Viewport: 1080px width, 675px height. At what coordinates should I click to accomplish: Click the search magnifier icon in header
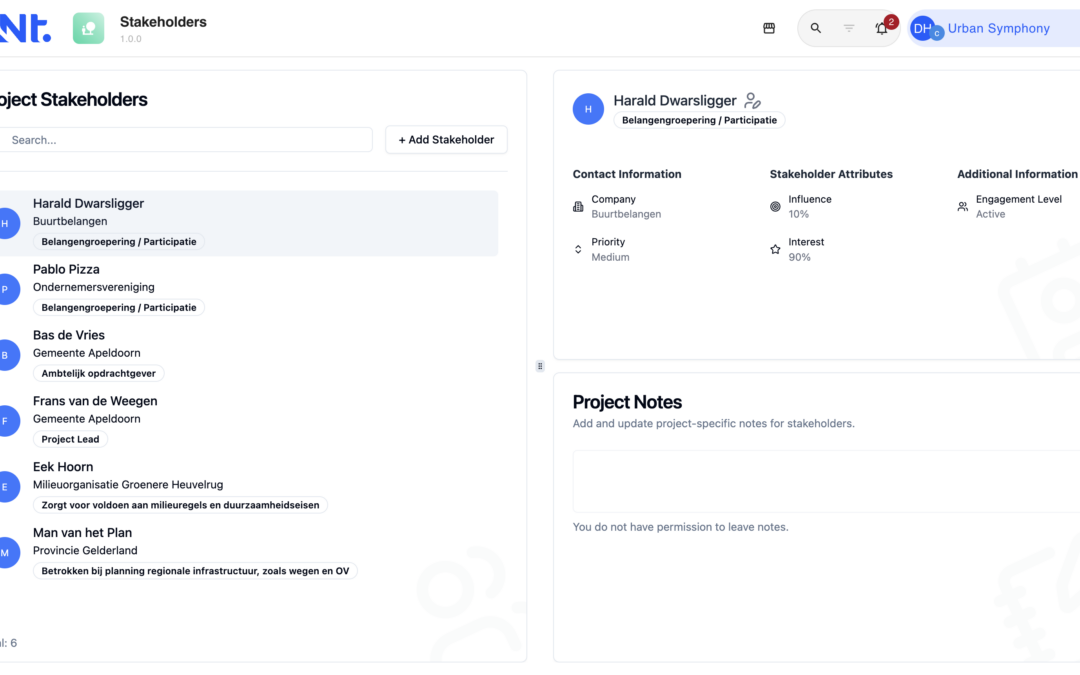tap(816, 28)
